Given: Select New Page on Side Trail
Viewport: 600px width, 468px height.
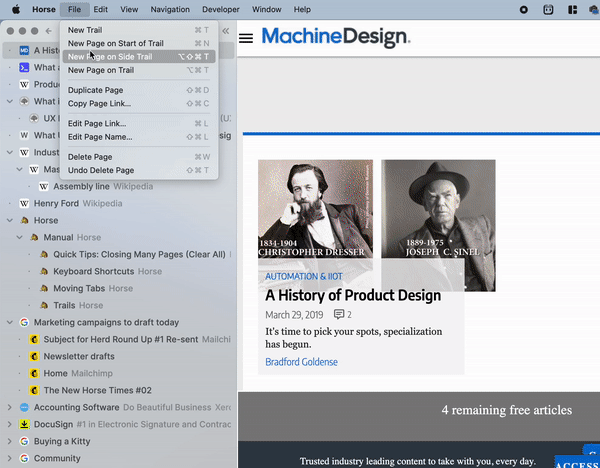Looking at the screenshot, I should point(139,57).
